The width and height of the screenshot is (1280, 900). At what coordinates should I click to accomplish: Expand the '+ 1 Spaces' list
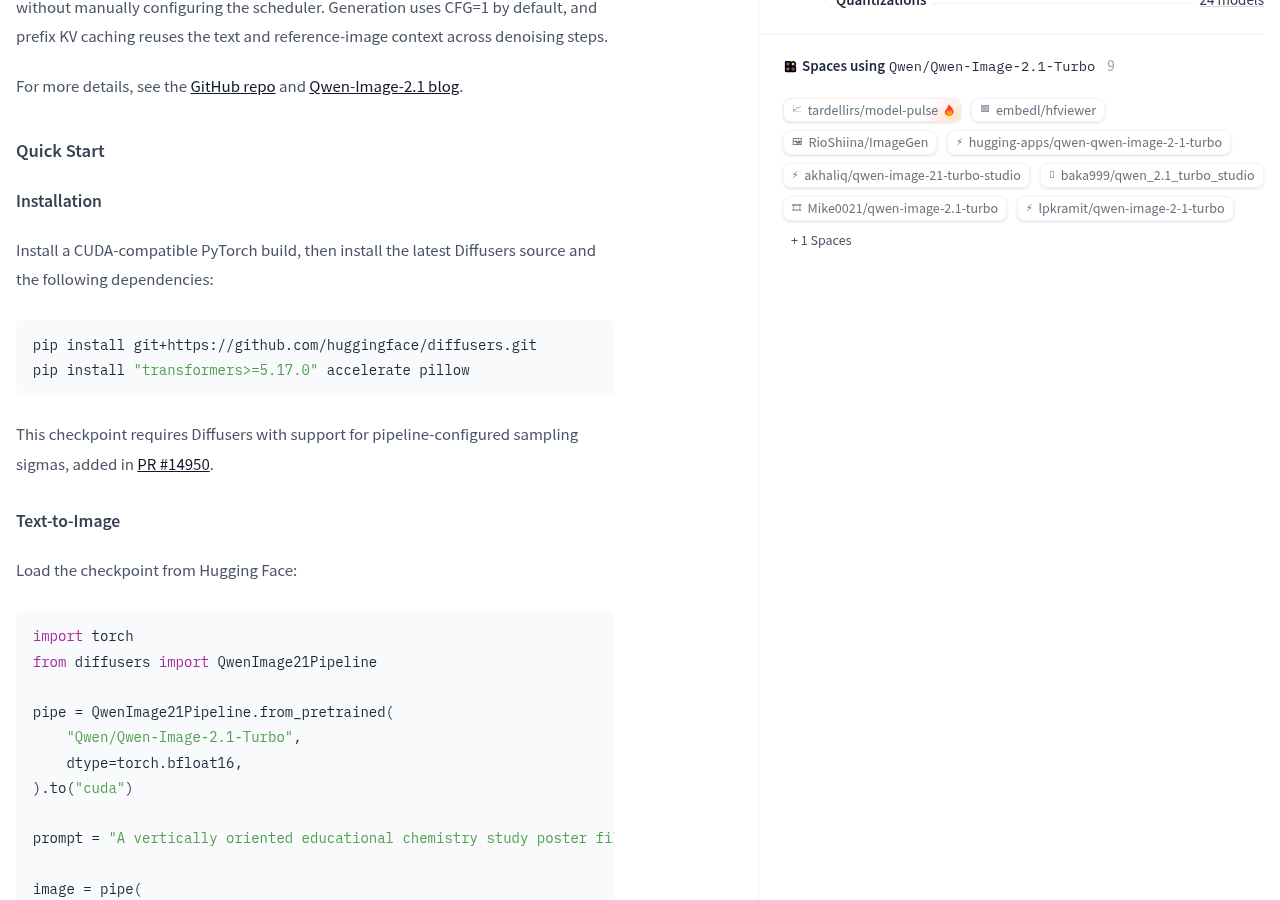tap(821, 240)
